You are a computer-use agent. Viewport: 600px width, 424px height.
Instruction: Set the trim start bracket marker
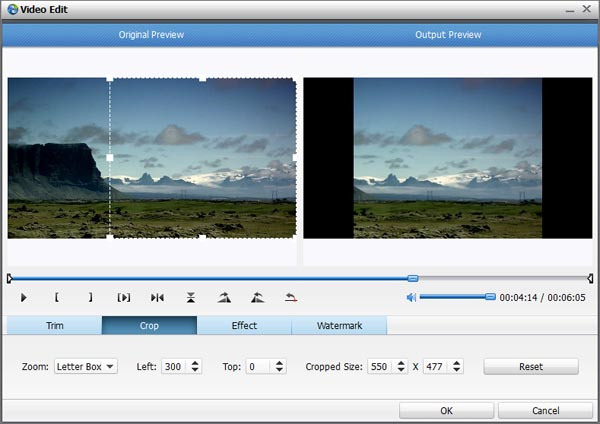pyautogui.click(x=56, y=297)
